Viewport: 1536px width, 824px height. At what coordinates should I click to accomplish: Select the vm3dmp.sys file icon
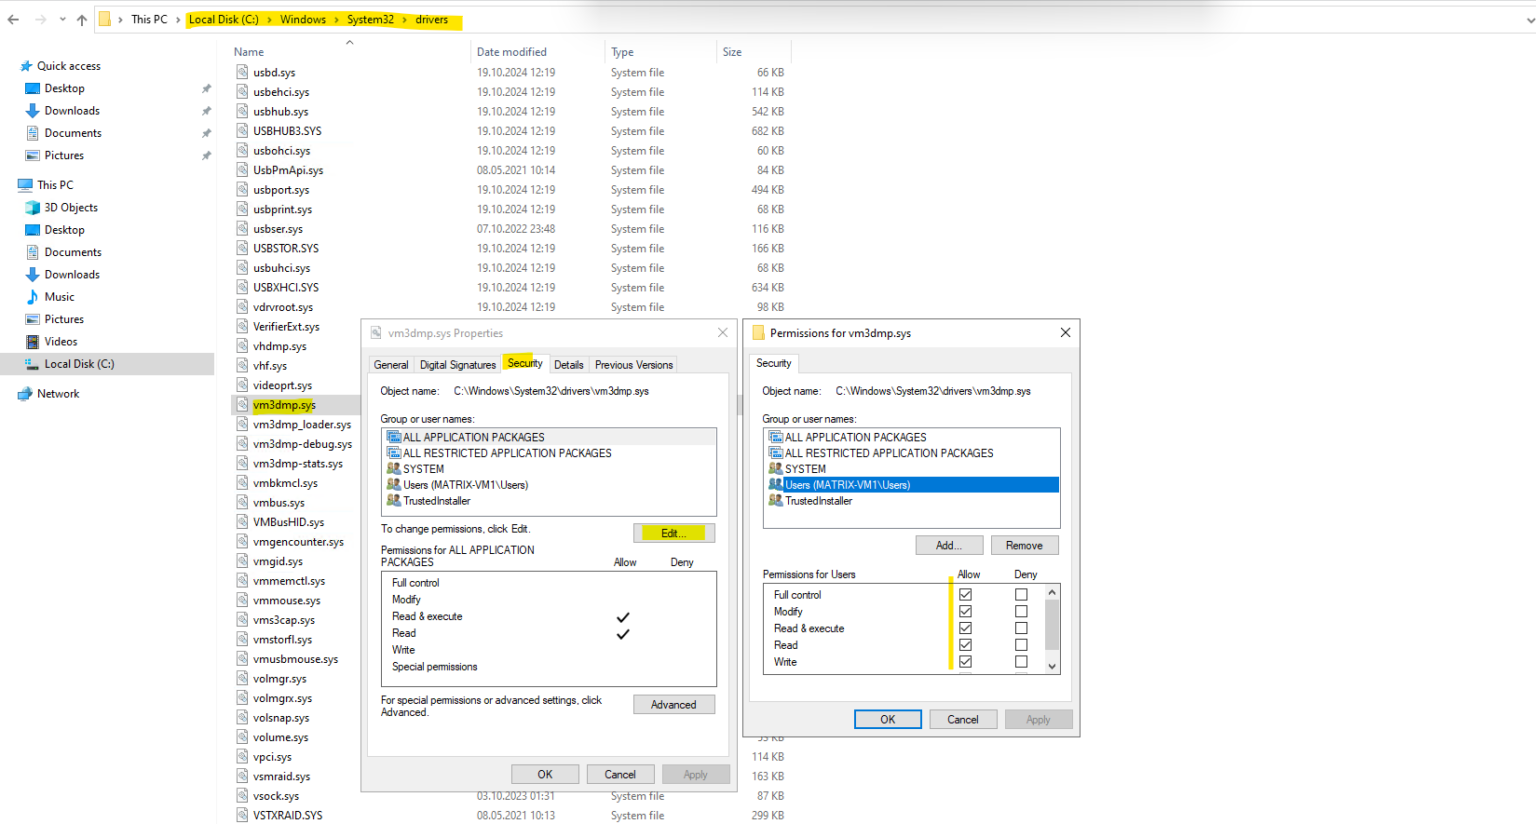coord(241,405)
